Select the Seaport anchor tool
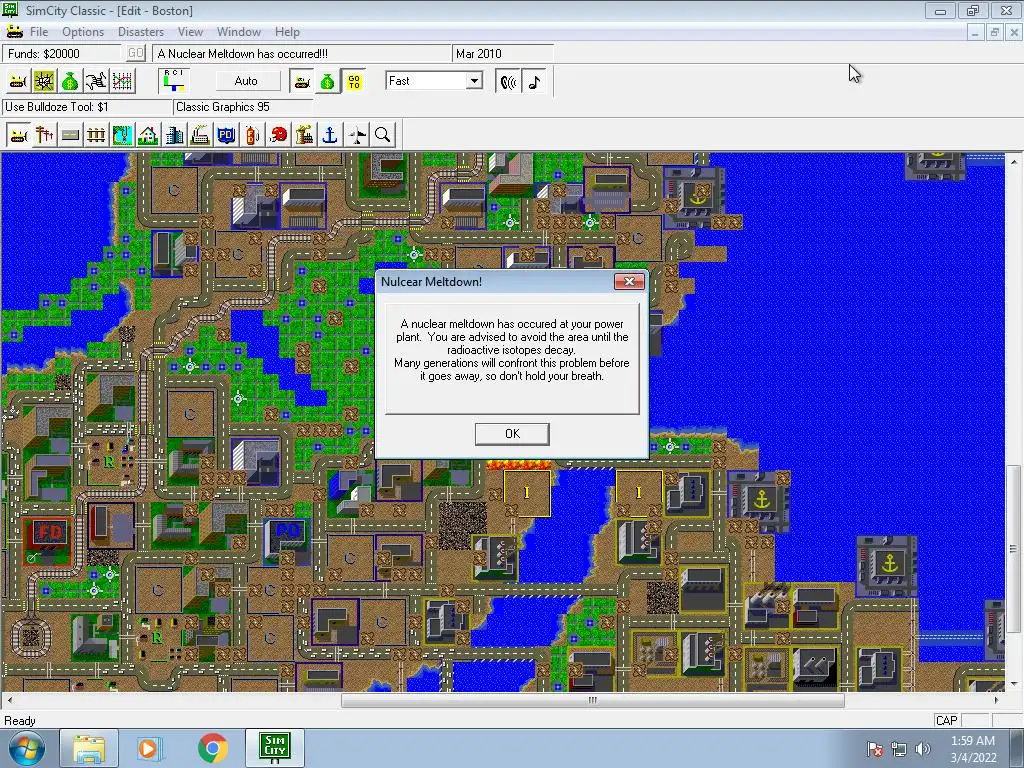The image size is (1024, 768). pos(330,135)
